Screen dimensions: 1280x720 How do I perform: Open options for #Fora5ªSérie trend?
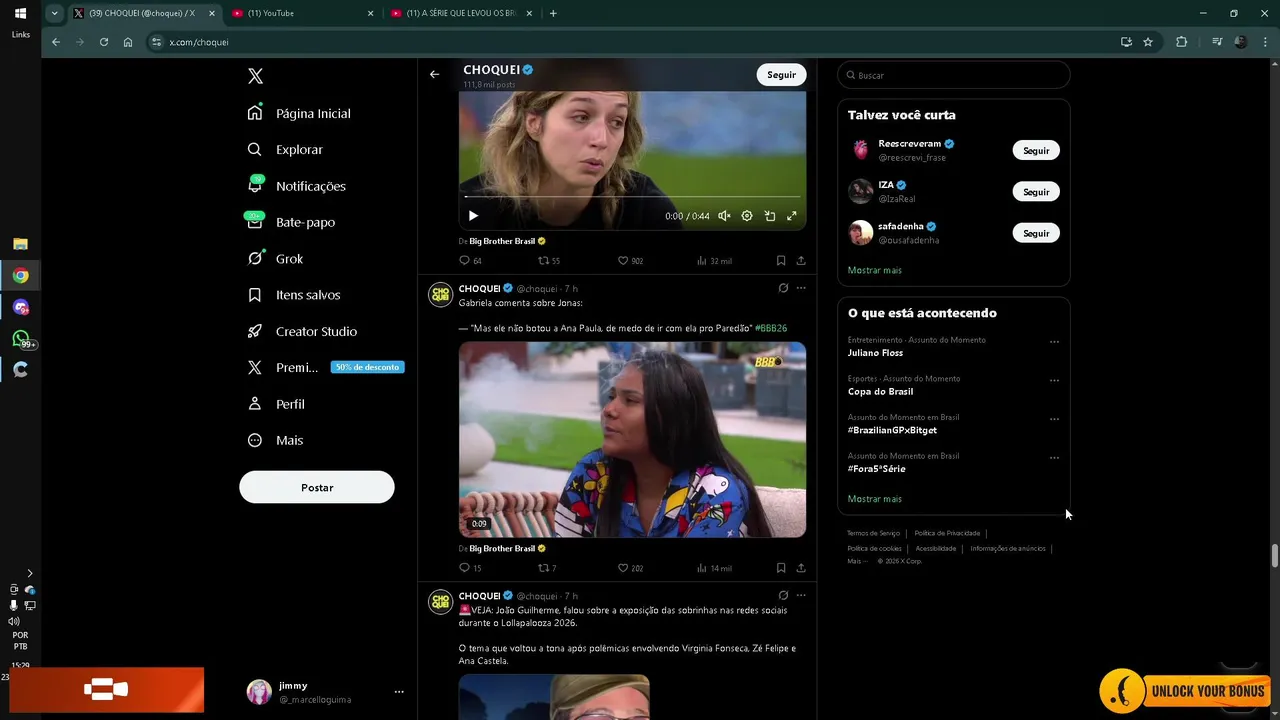pos(1054,458)
